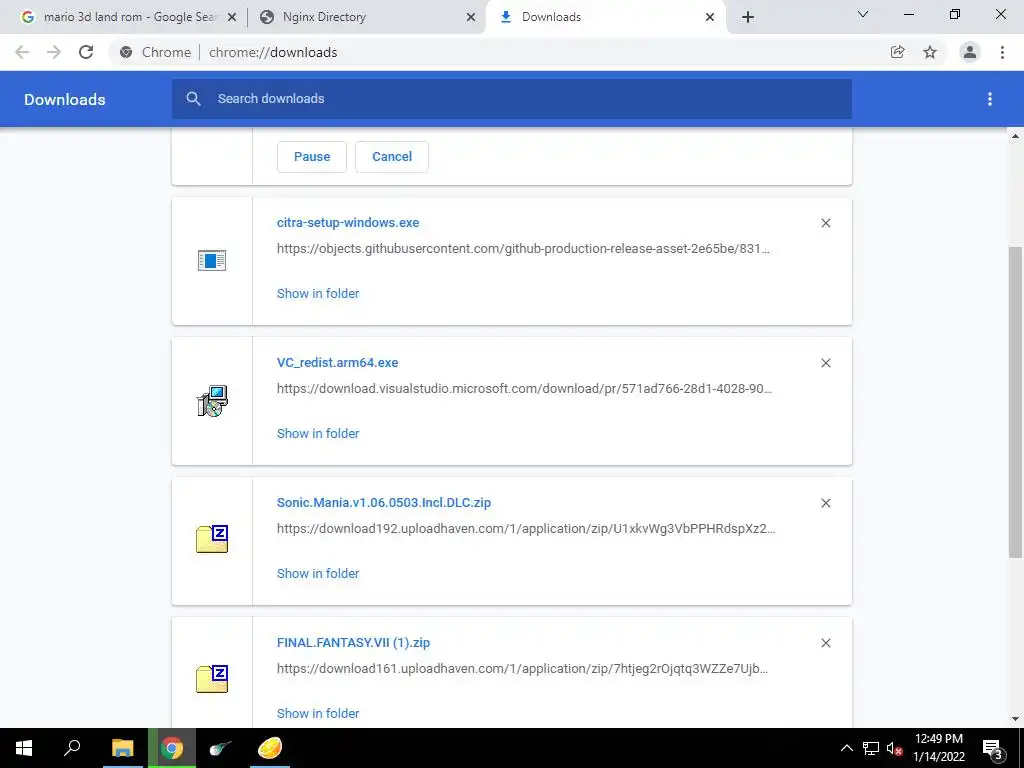Show Sonic.Mania zip in folder
This screenshot has width=1024, height=768.
click(318, 573)
